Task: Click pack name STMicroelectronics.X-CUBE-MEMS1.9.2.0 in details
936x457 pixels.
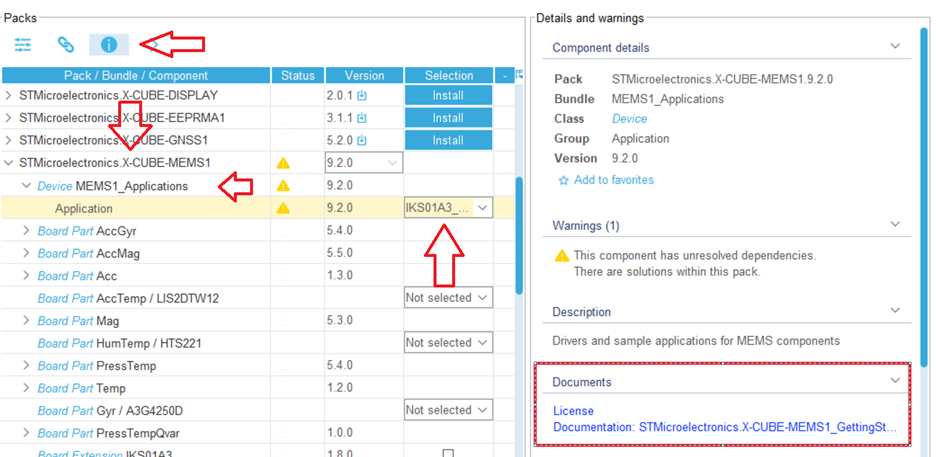Action: click(722, 79)
